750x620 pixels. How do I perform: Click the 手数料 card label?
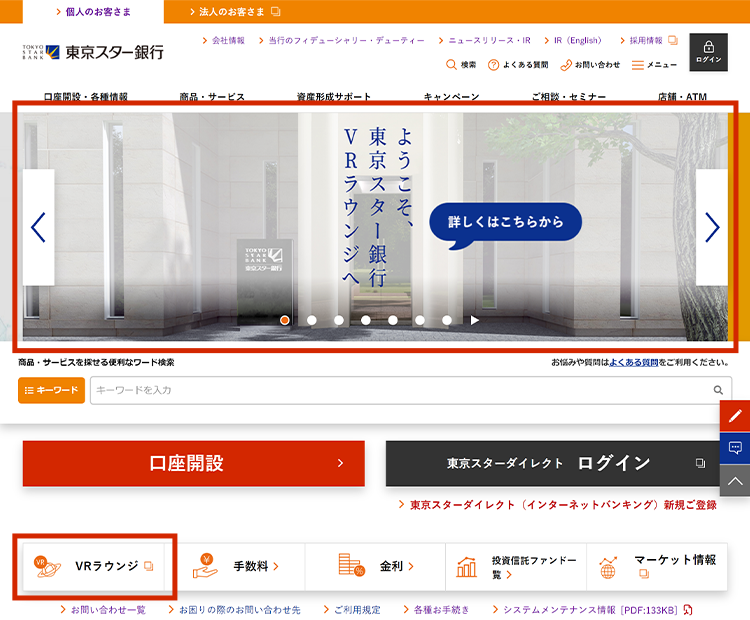point(251,566)
